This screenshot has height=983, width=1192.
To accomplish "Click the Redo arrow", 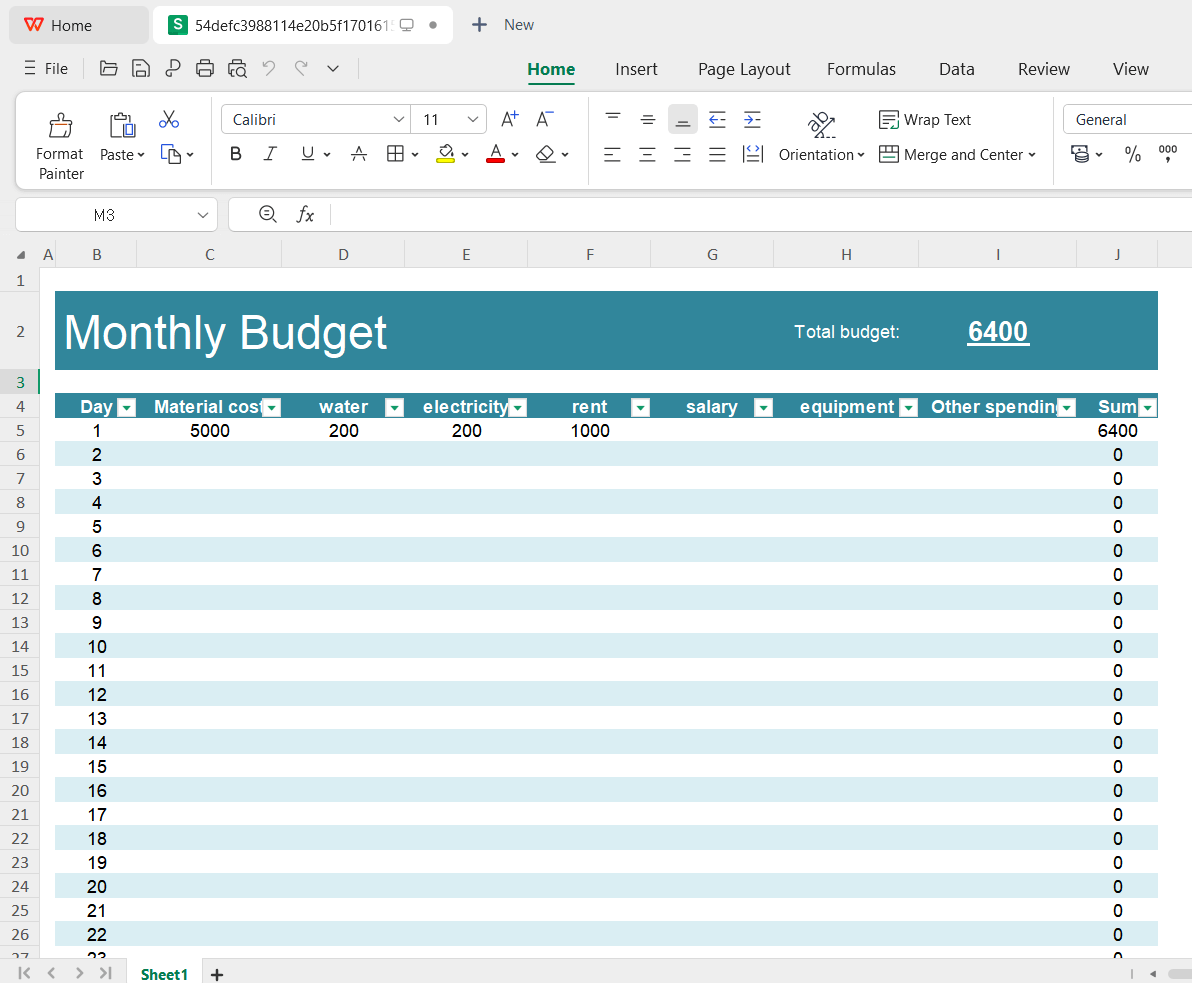I will 301,68.
